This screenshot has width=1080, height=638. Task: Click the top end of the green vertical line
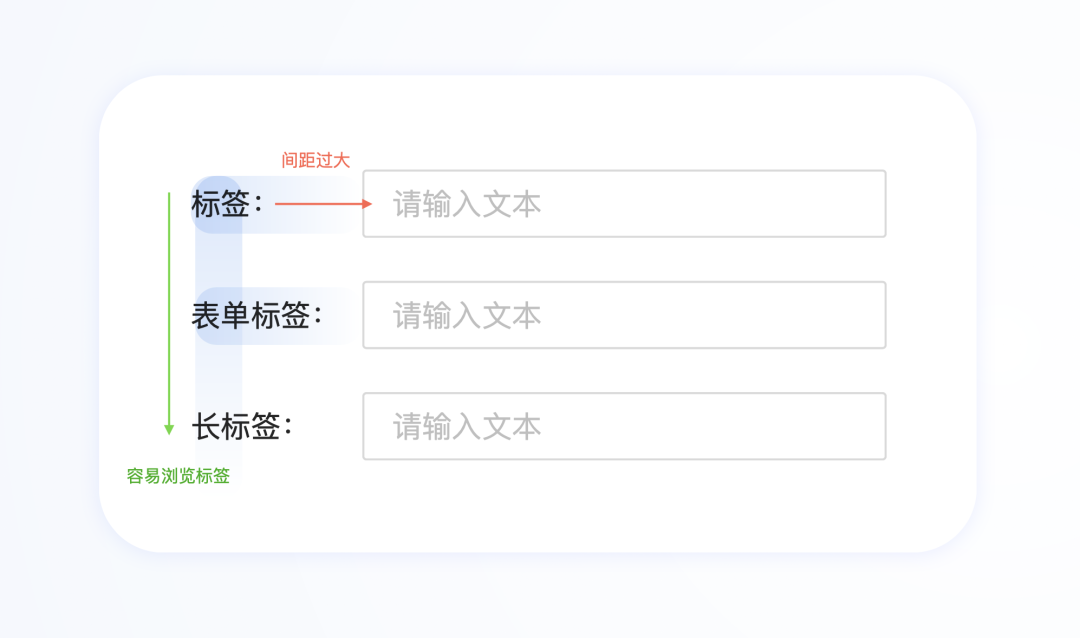tap(169, 194)
